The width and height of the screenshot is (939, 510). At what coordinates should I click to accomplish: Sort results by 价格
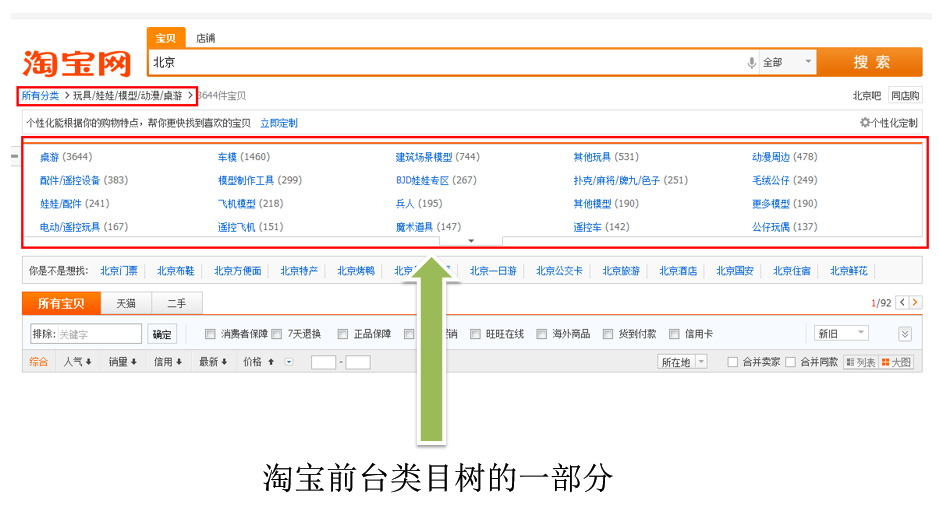point(259,362)
